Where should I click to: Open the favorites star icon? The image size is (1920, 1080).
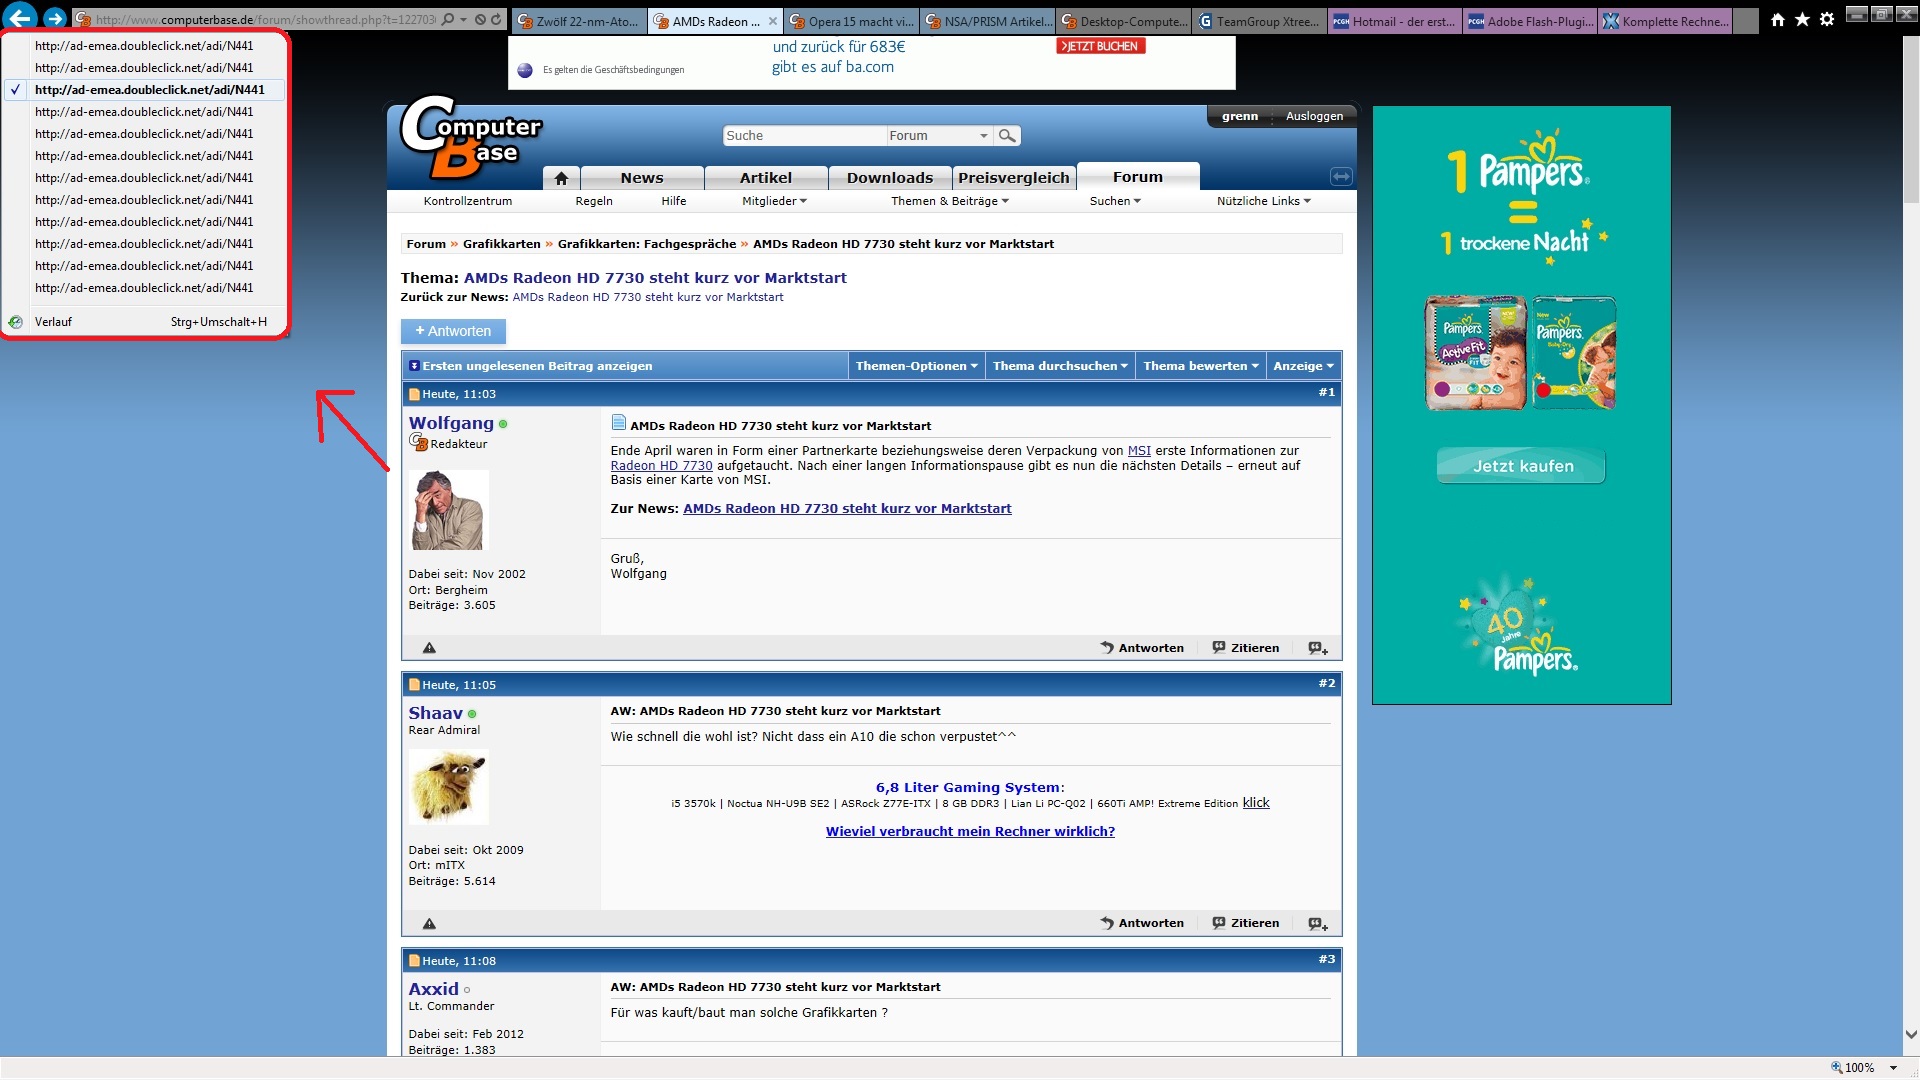(x=1802, y=19)
